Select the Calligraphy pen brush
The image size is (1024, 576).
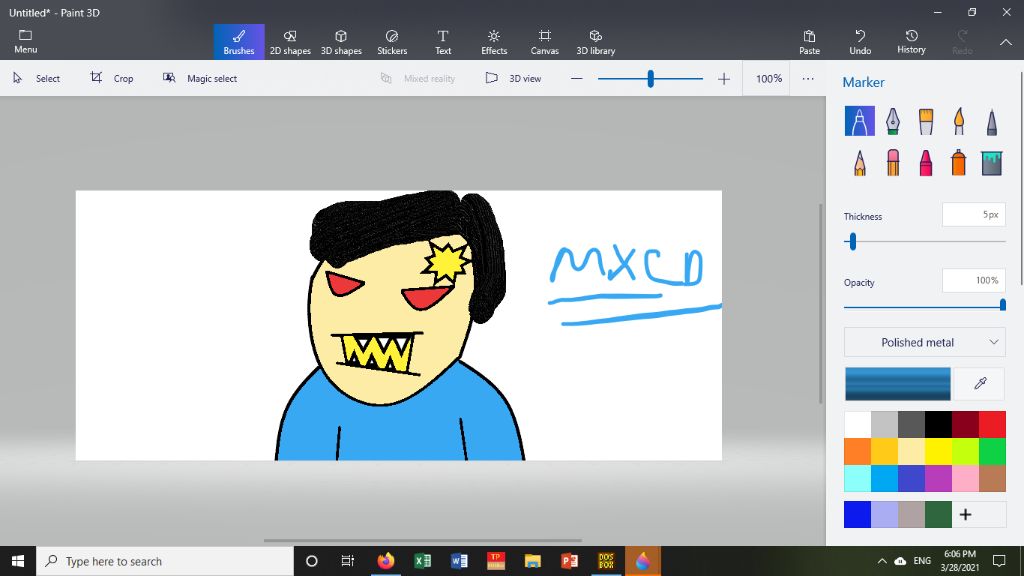click(x=893, y=121)
